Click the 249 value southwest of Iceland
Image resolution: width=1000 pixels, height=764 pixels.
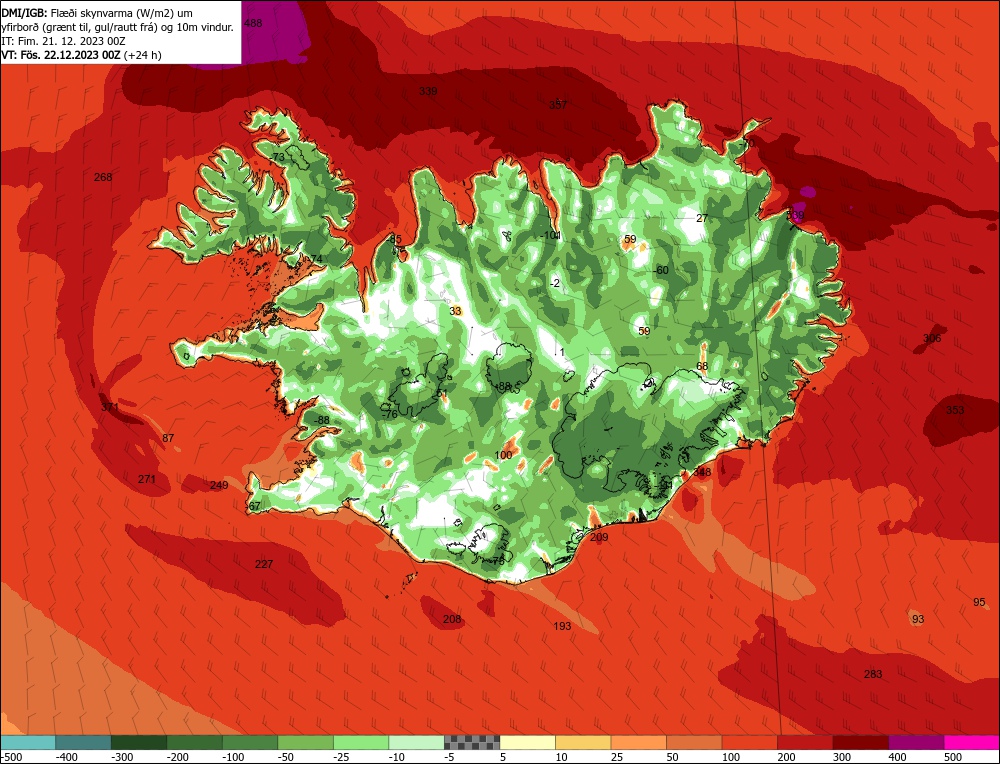click(x=219, y=485)
